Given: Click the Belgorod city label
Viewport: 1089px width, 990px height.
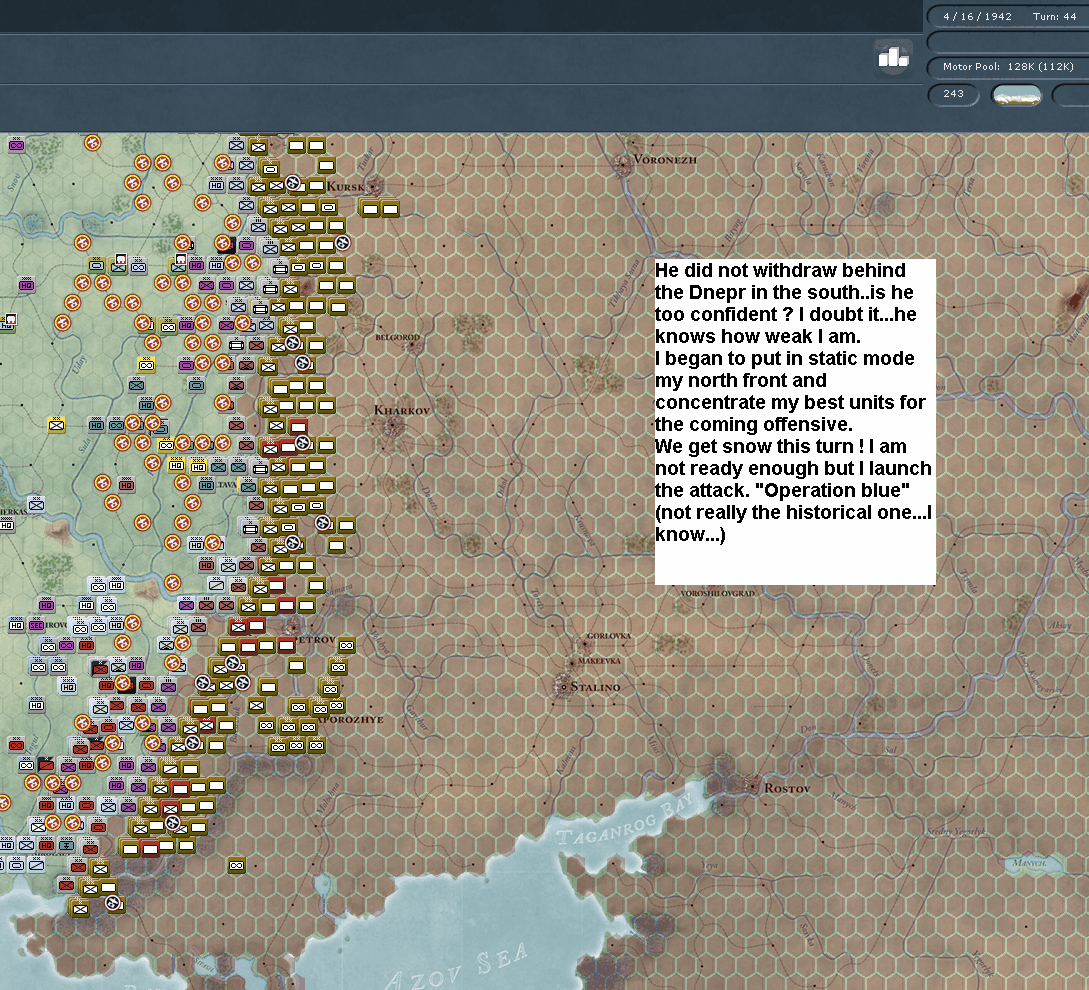Looking at the screenshot, I should tap(397, 337).
